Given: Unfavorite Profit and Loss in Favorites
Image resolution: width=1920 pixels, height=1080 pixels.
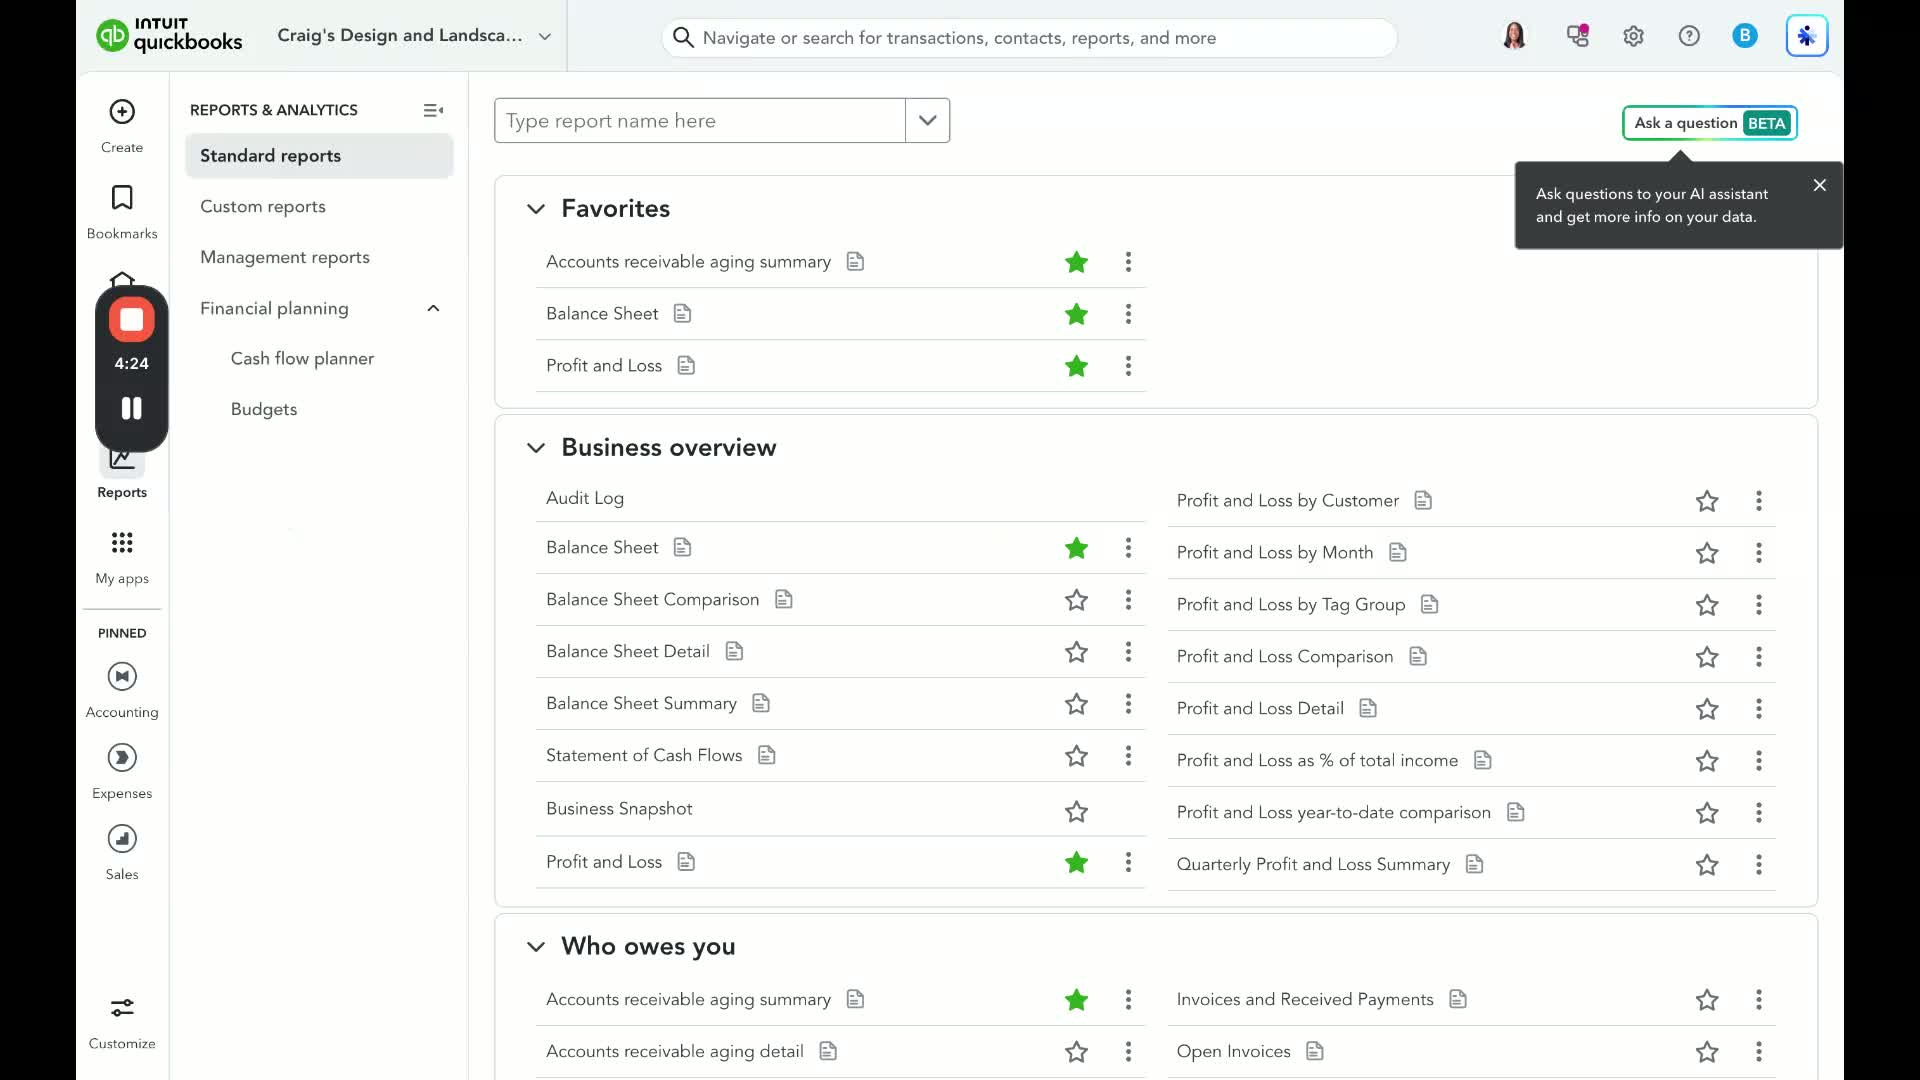Looking at the screenshot, I should pos(1076,366).
